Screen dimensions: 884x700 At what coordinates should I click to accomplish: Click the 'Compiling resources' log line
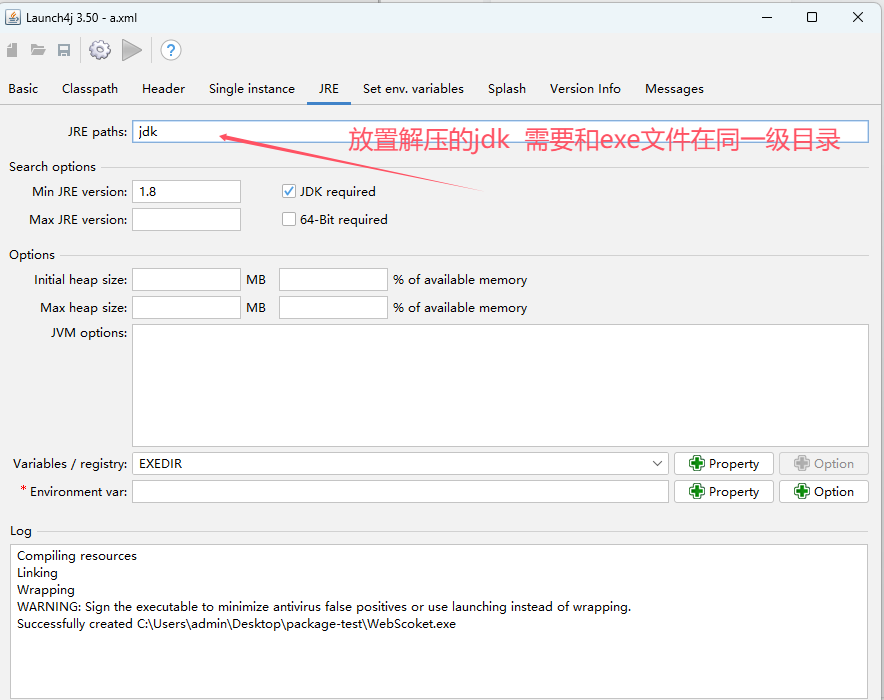pos(77,556)
